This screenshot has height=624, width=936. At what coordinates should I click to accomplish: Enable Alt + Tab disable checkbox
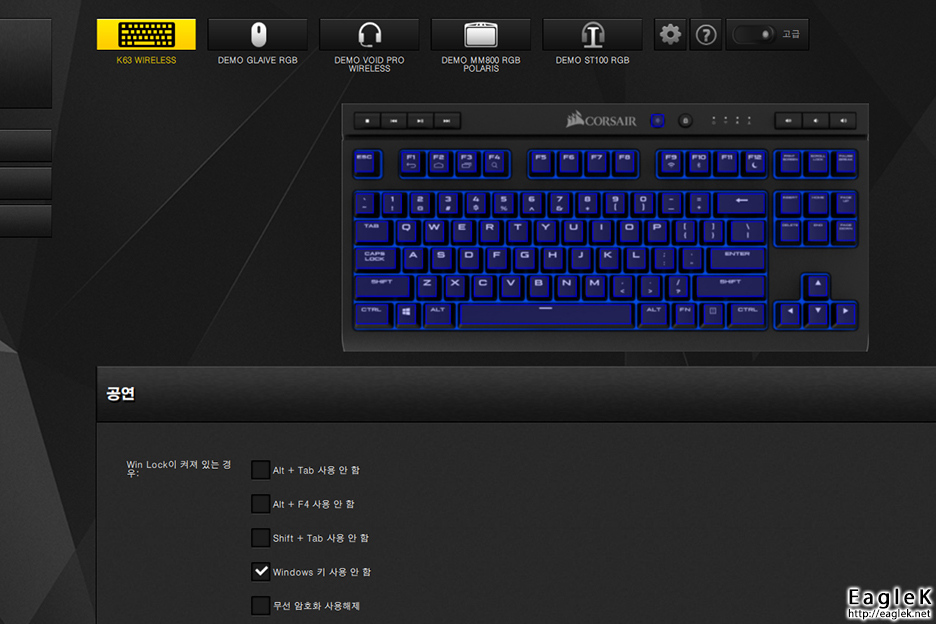point(260,470)
